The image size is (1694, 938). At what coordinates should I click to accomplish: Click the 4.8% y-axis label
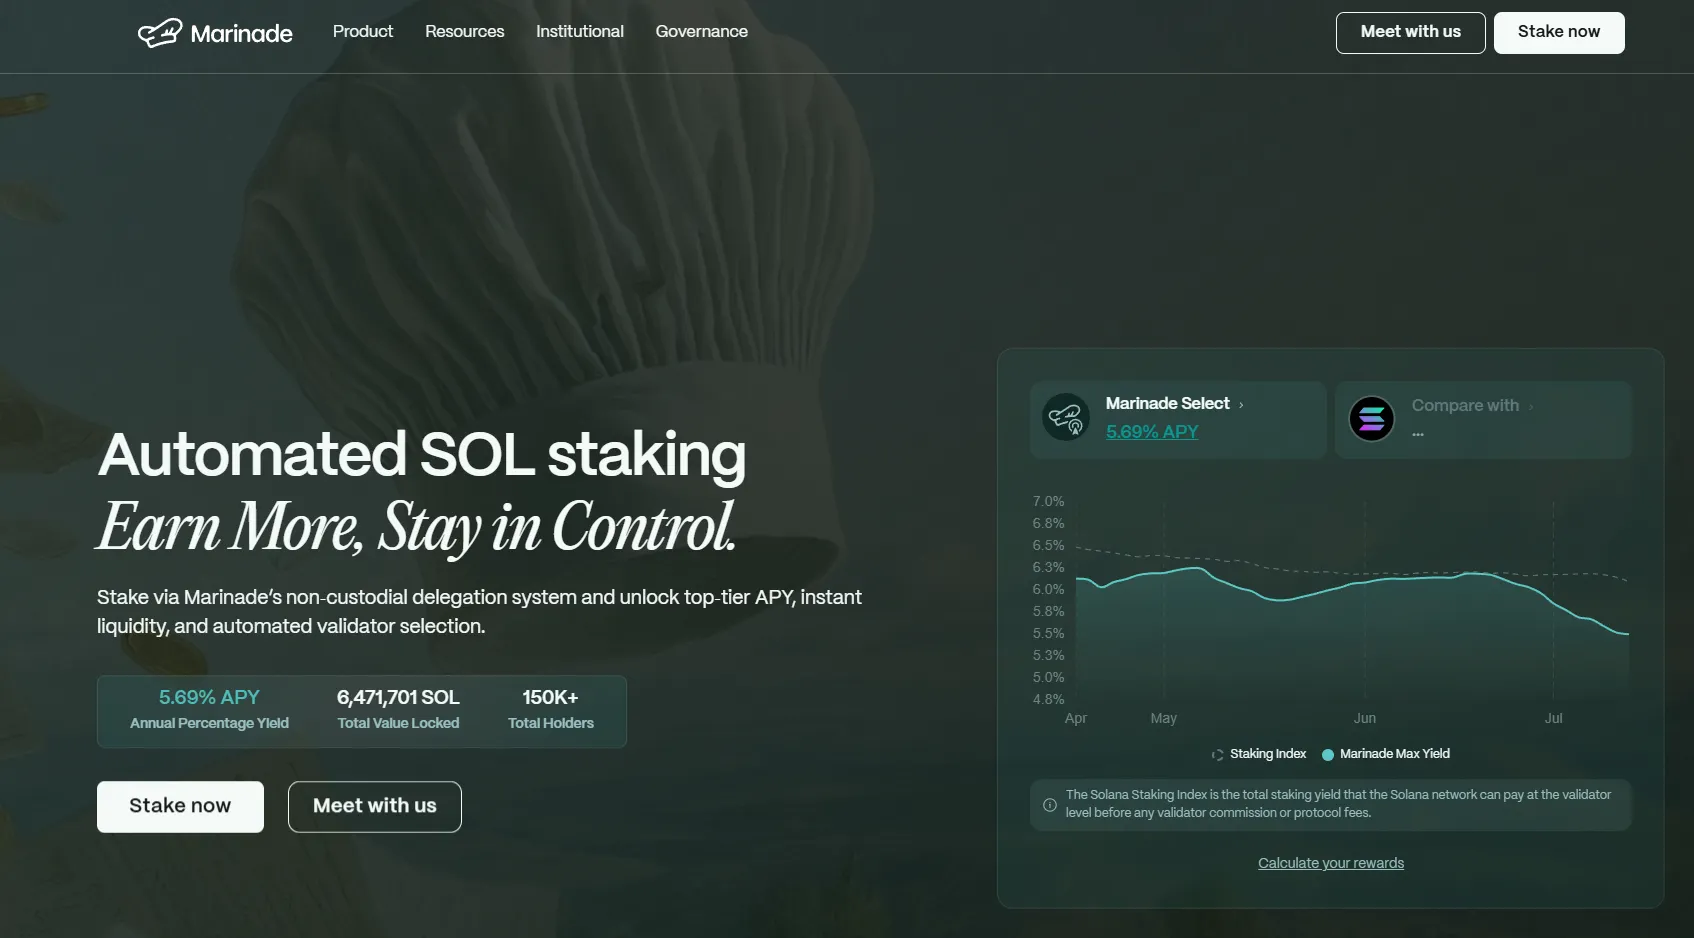[1048, 699]
